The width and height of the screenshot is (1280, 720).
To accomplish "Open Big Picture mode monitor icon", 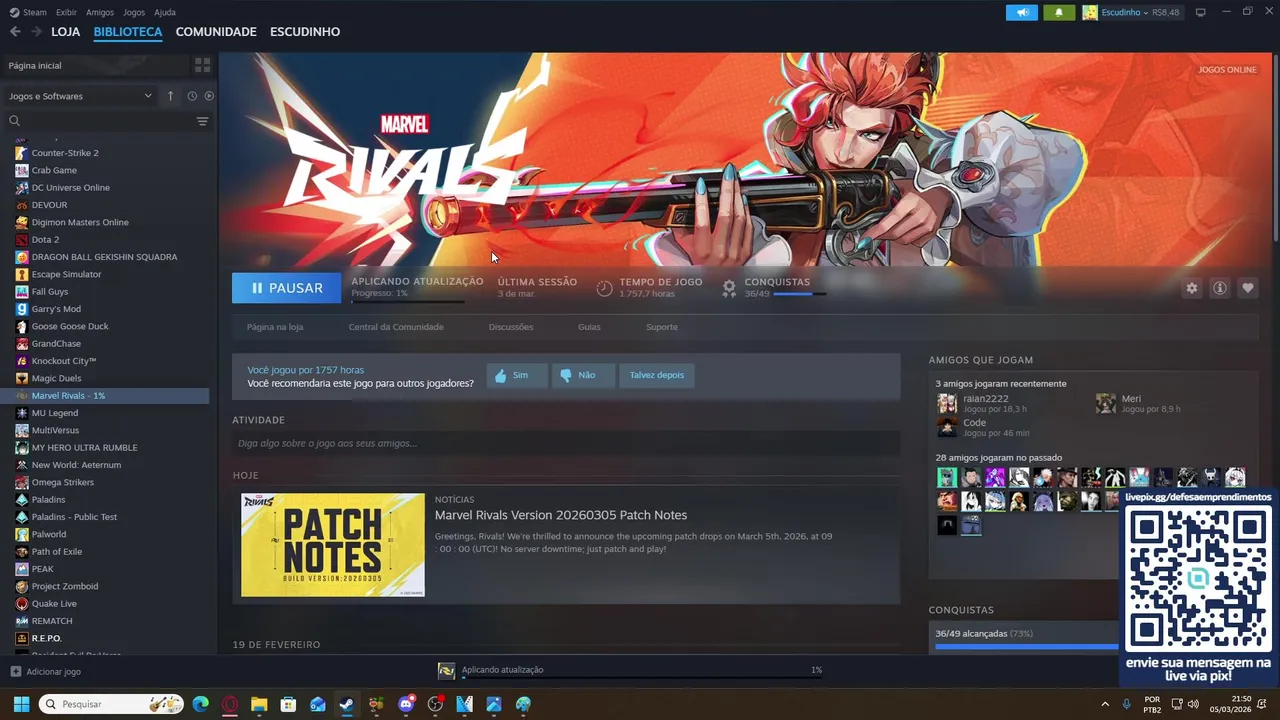I will tap(1200, 12).
